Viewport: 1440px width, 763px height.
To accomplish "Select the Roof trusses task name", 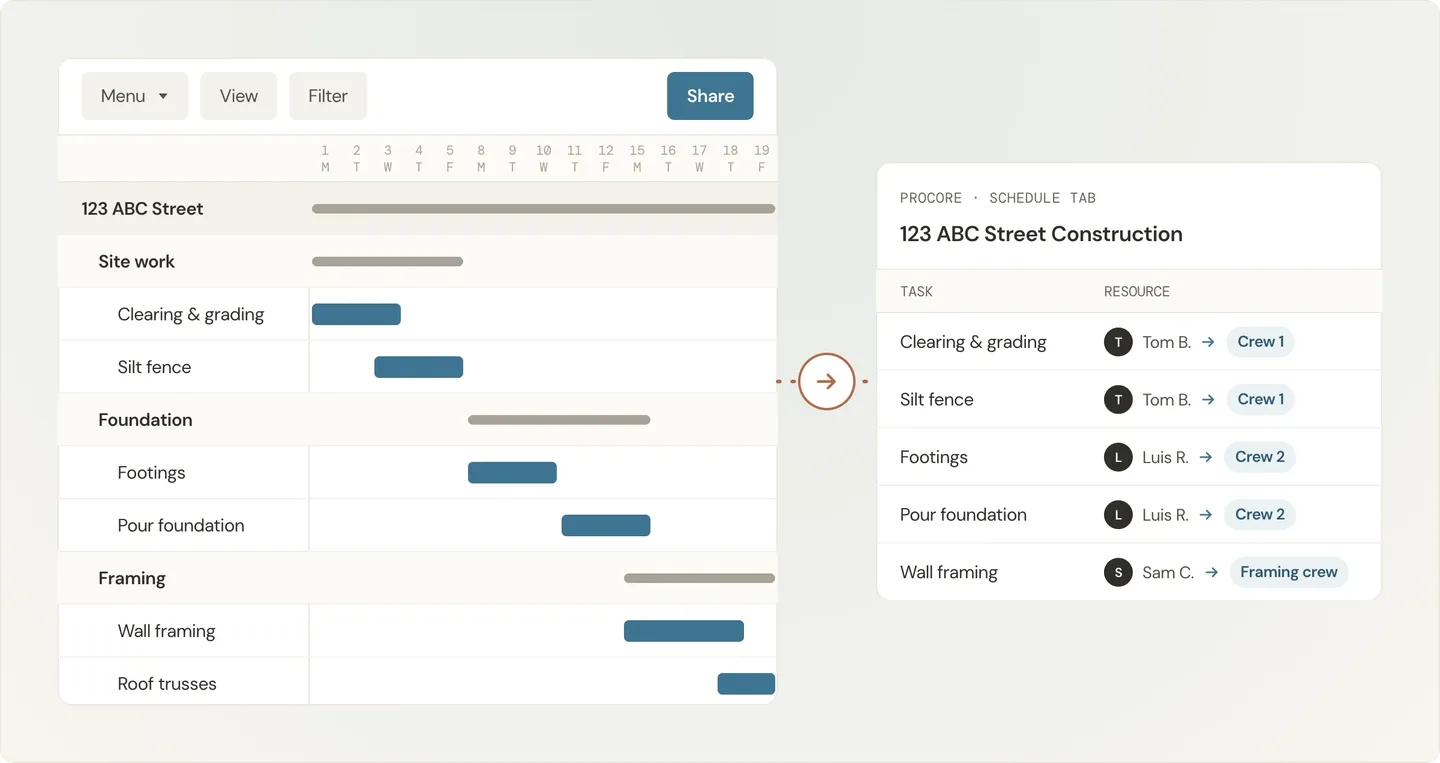I will (167, 684).
